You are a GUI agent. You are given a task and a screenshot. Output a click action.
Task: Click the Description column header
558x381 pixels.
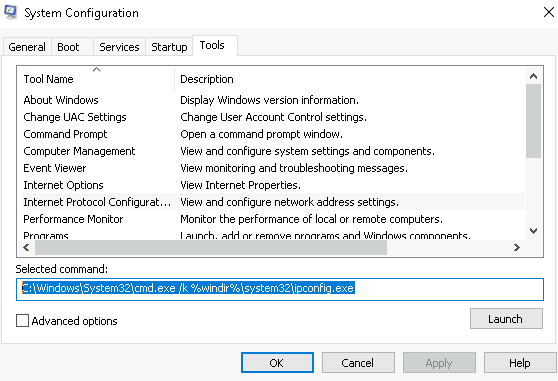[350, 79]
